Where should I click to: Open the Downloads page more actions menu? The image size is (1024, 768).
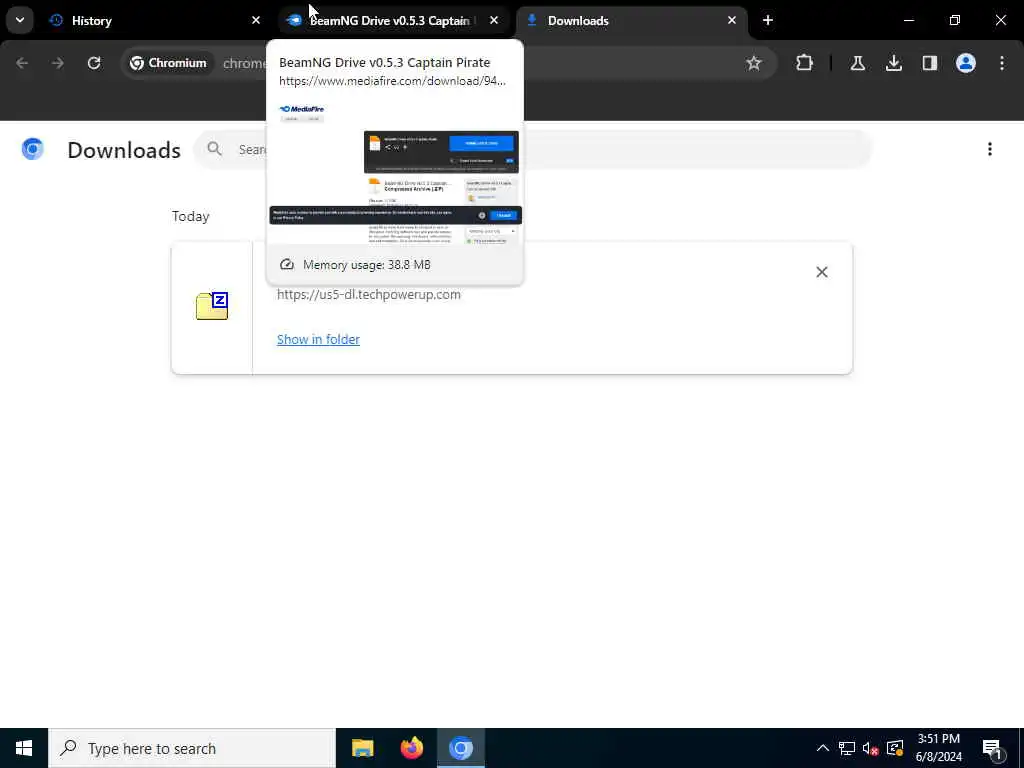pyautogui.click(x=990, y=150)
